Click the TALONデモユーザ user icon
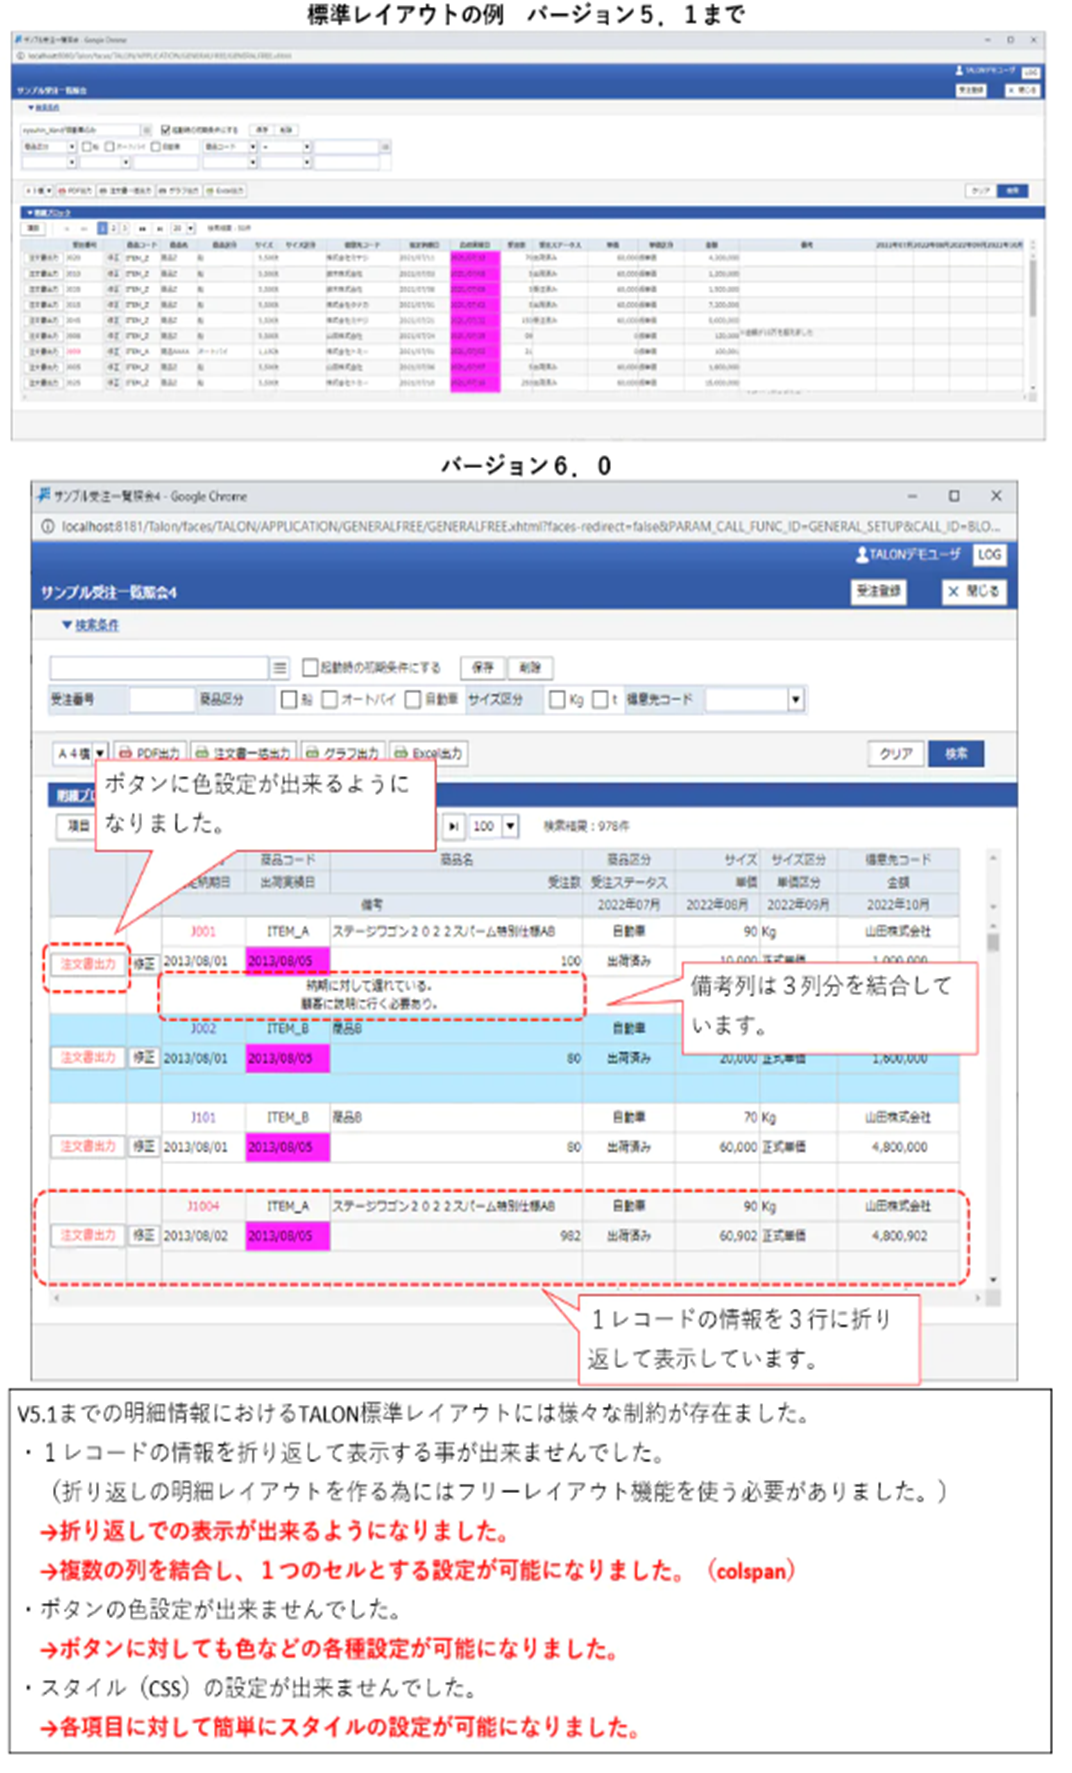This screenshot has width=1072, height=1773. click(x=862, y=554)
